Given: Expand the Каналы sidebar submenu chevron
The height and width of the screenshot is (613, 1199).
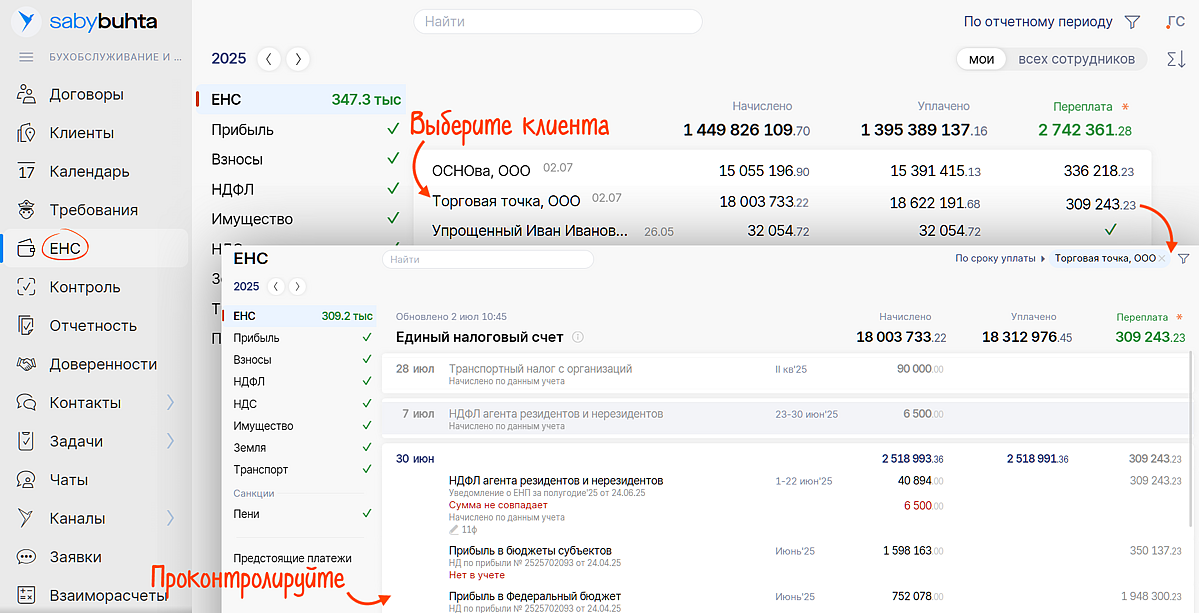Looking at the screenshot, I should pyautogui.click(x=170, y=518).
